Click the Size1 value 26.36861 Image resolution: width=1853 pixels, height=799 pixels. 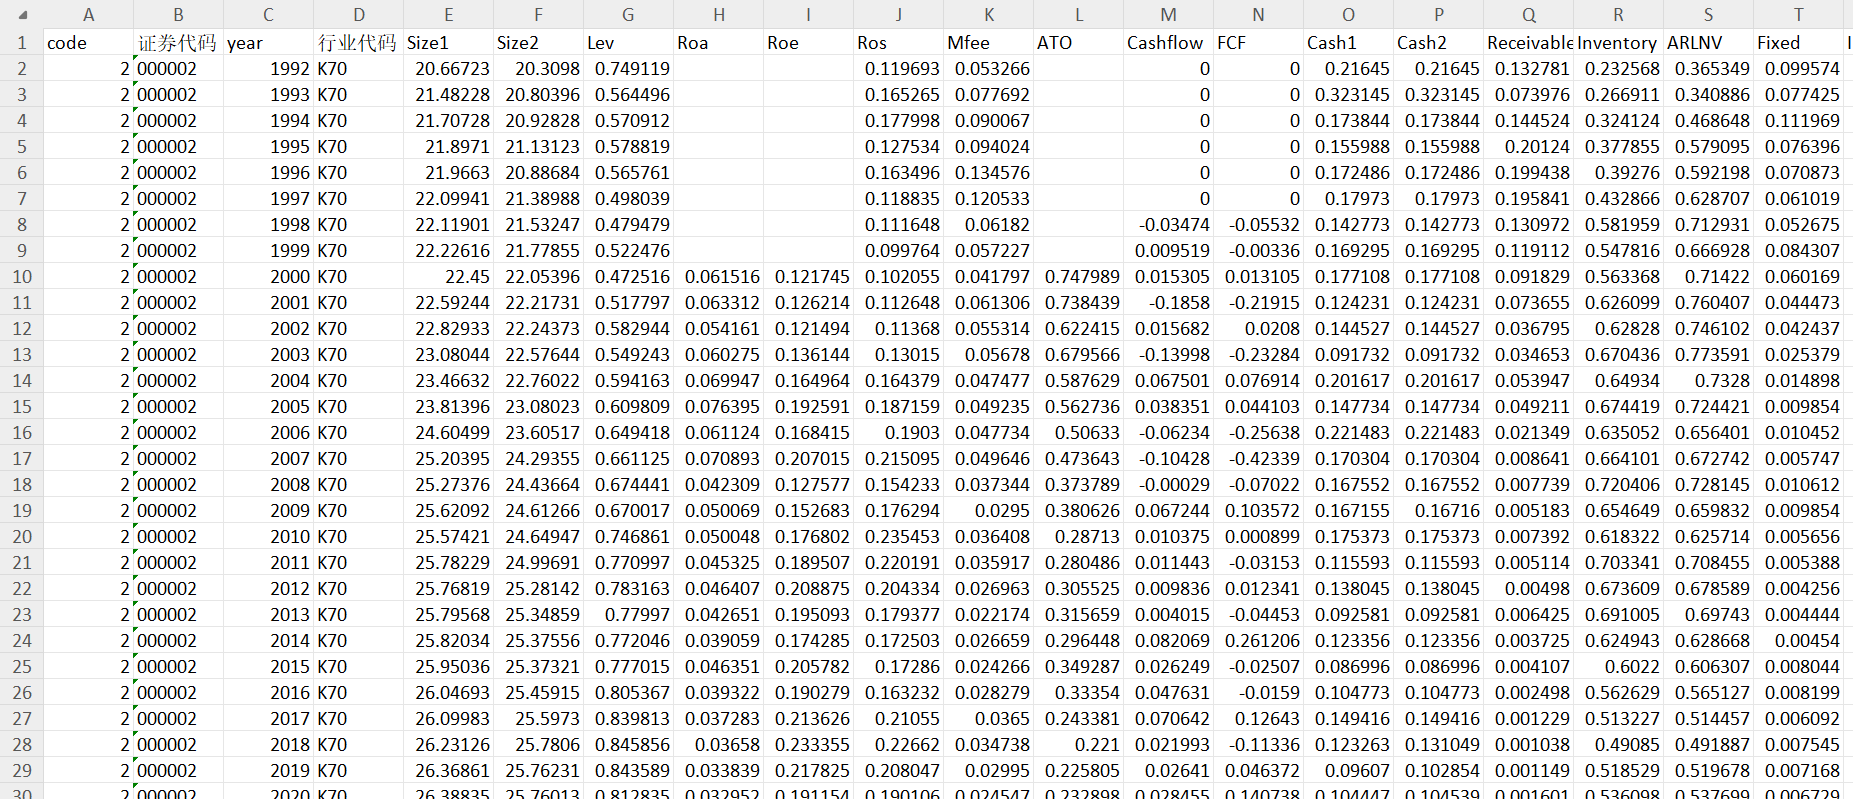[449, 771]
